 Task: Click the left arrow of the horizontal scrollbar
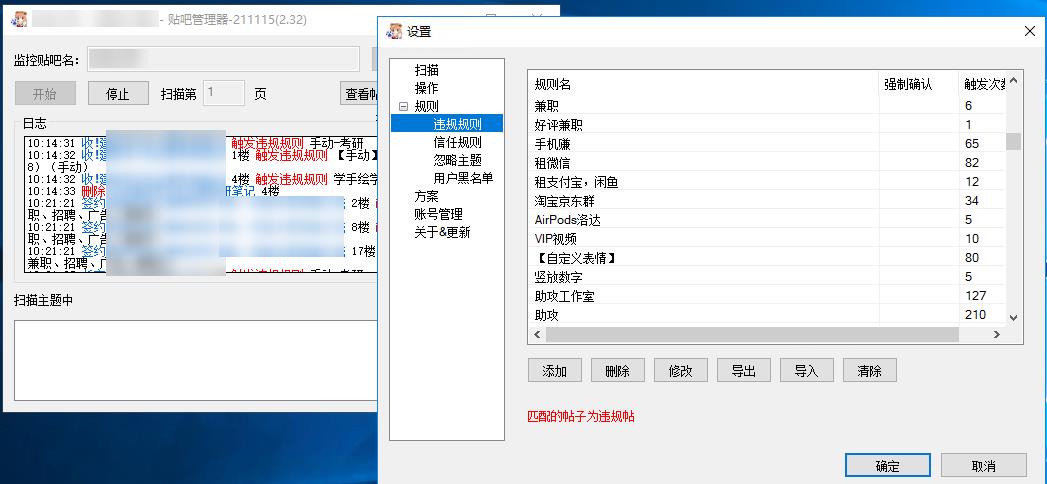pos(537,334)
